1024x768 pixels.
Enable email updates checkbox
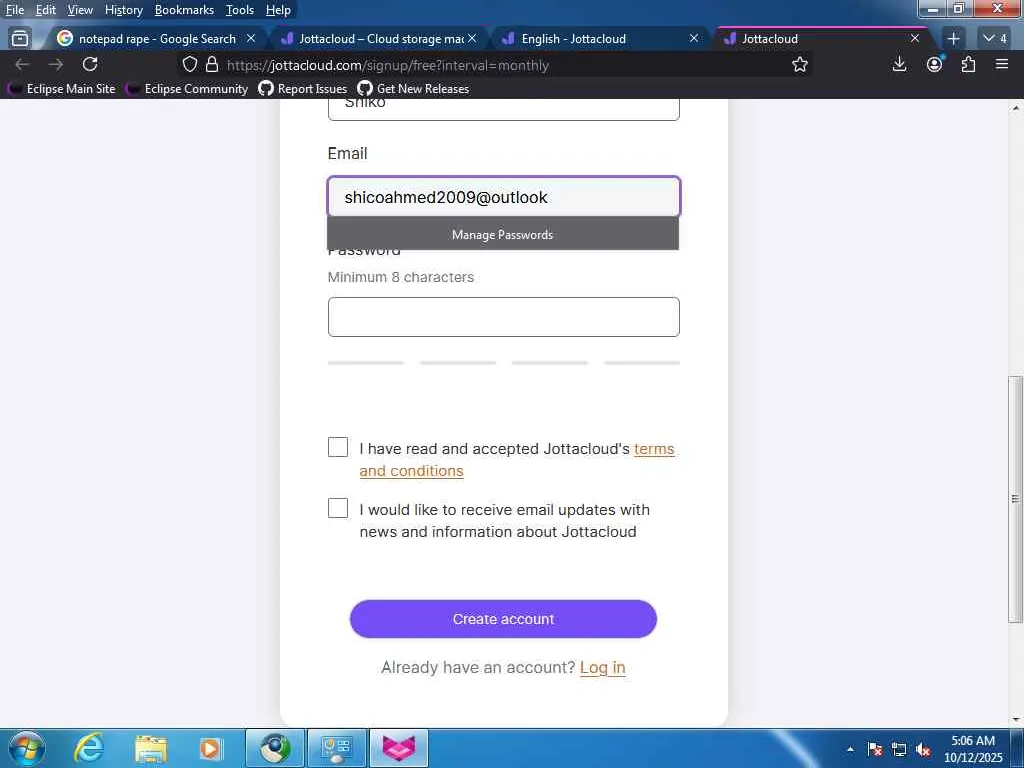338,508
